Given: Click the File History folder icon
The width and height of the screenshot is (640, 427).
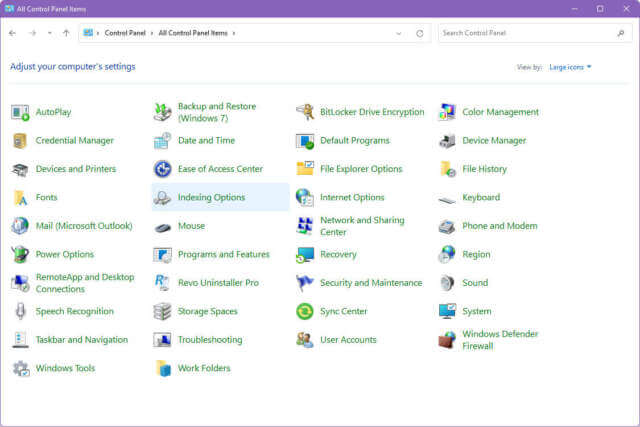Looking at the screenshot, I should pos(447,169).
